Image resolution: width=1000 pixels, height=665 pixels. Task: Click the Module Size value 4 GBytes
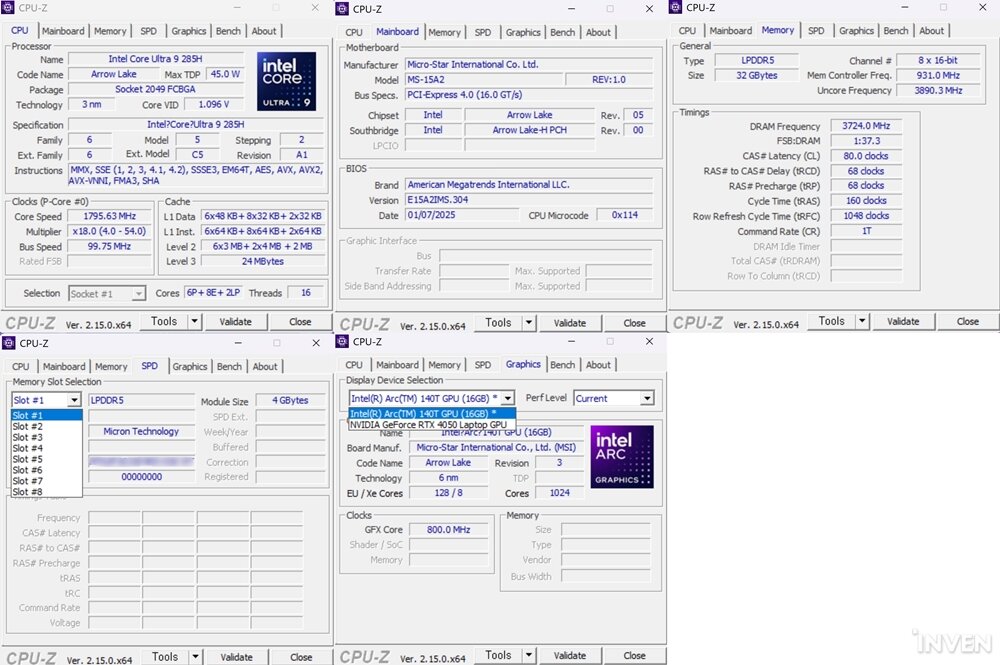coord(290,400)
